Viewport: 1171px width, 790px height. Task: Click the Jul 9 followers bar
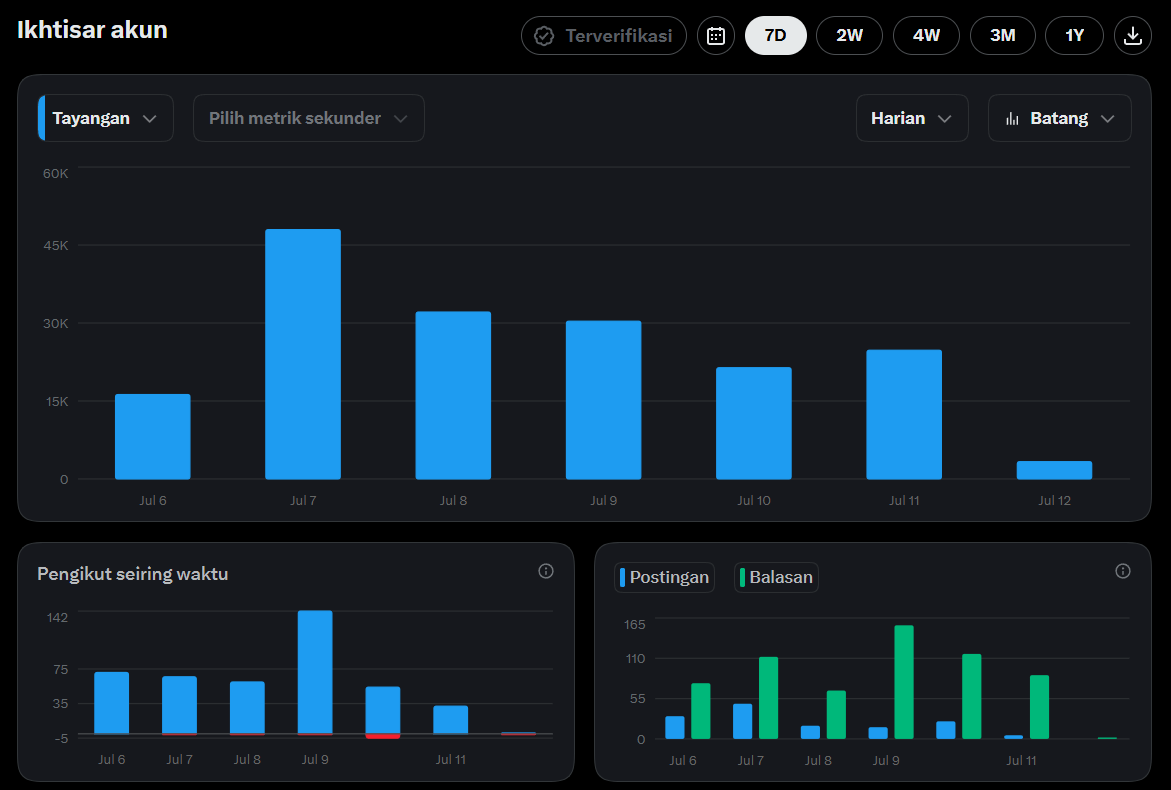315,673
